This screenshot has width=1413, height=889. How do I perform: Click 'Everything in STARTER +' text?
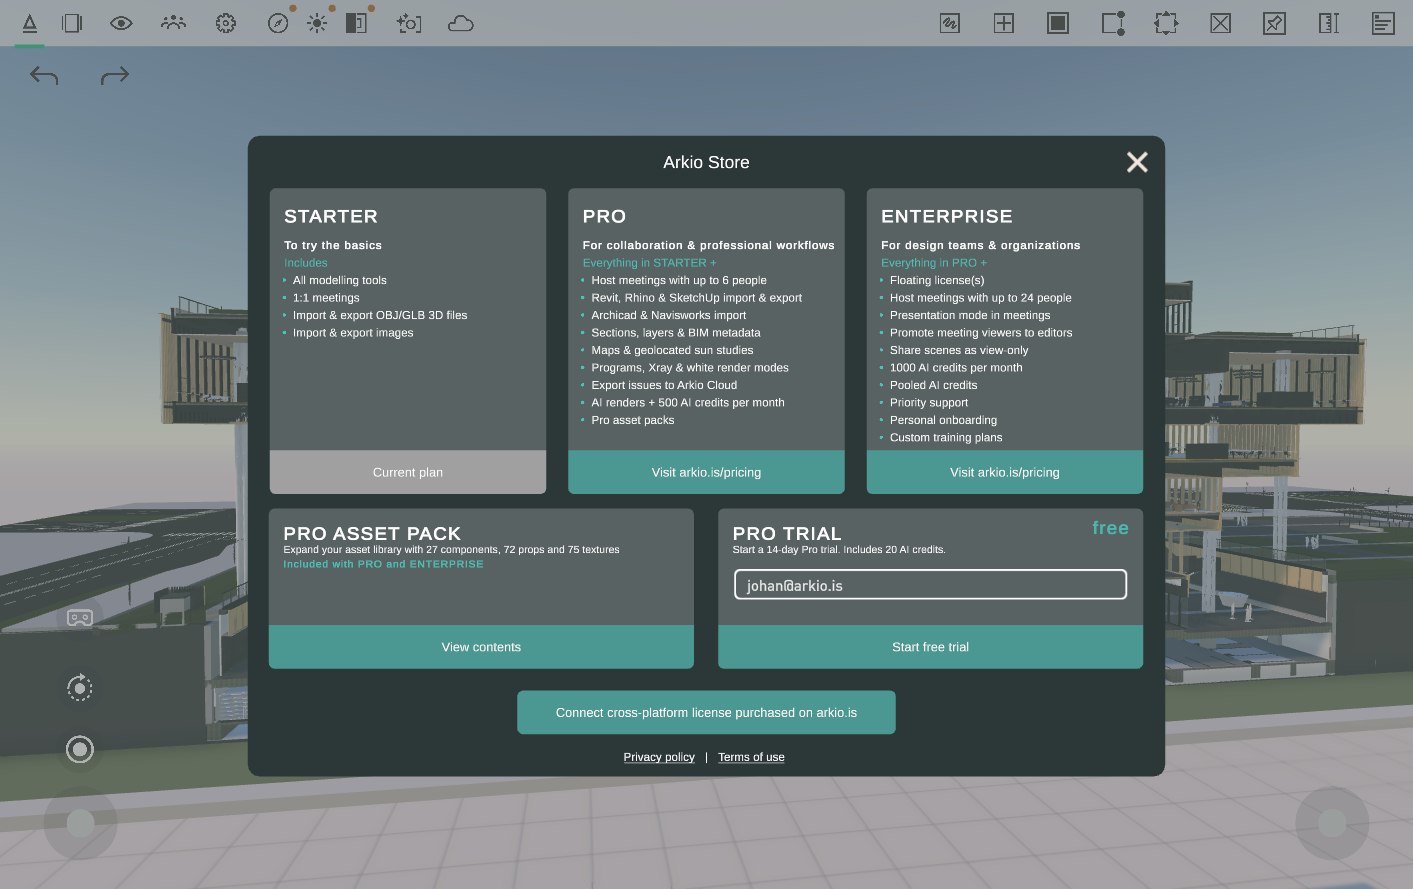pos(650,263)
